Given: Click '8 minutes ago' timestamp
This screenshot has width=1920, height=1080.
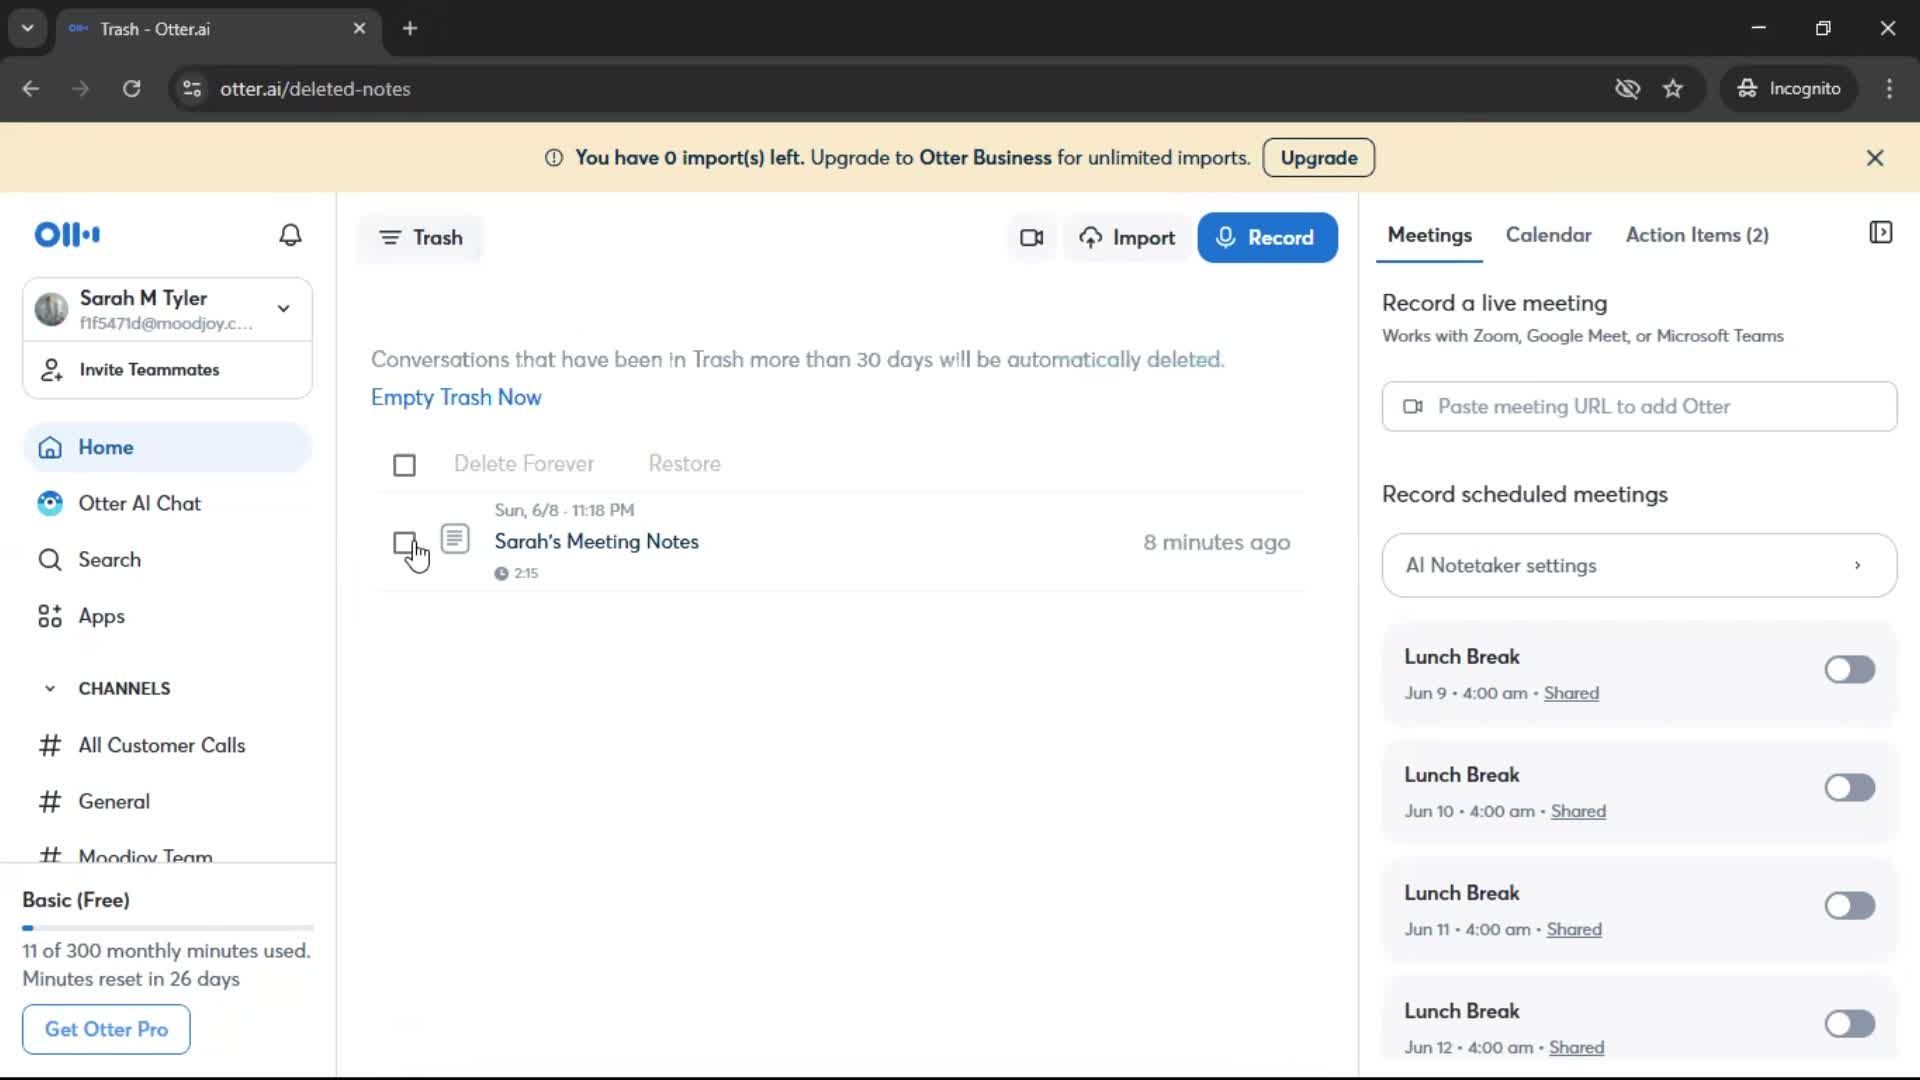Looking at the screenshot, I should [x=1217, y=542].
